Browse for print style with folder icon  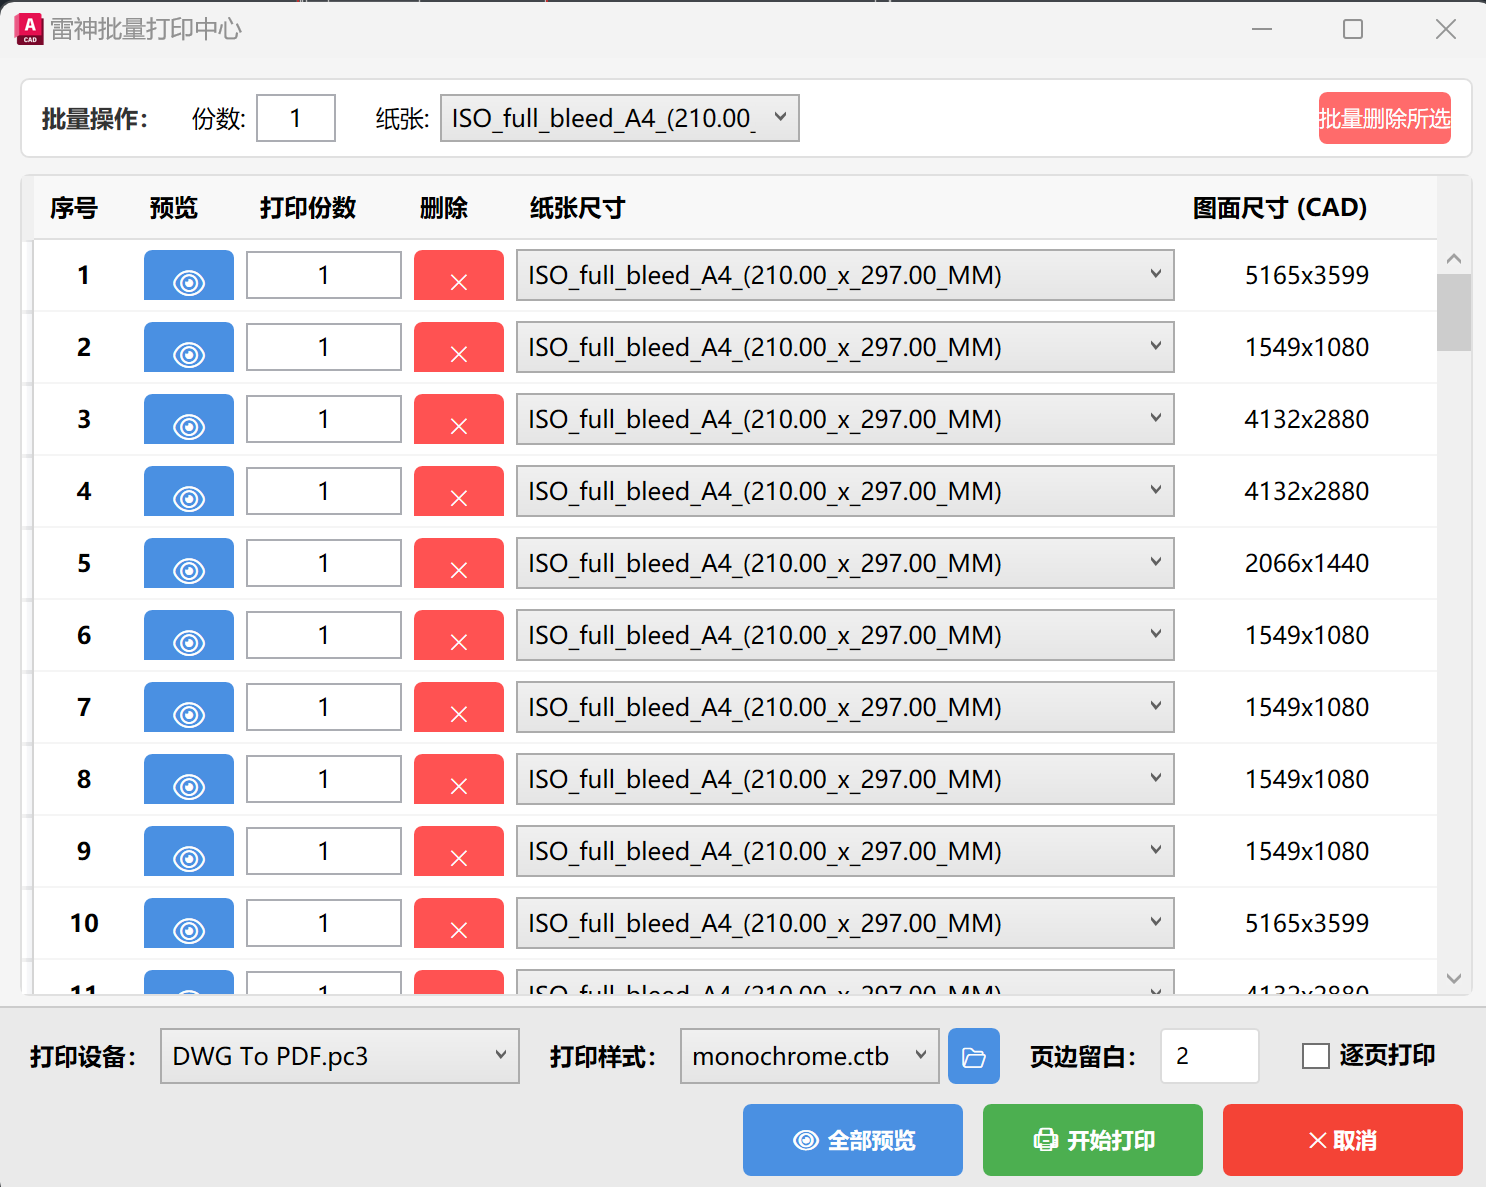click(x=974, y=1056)
